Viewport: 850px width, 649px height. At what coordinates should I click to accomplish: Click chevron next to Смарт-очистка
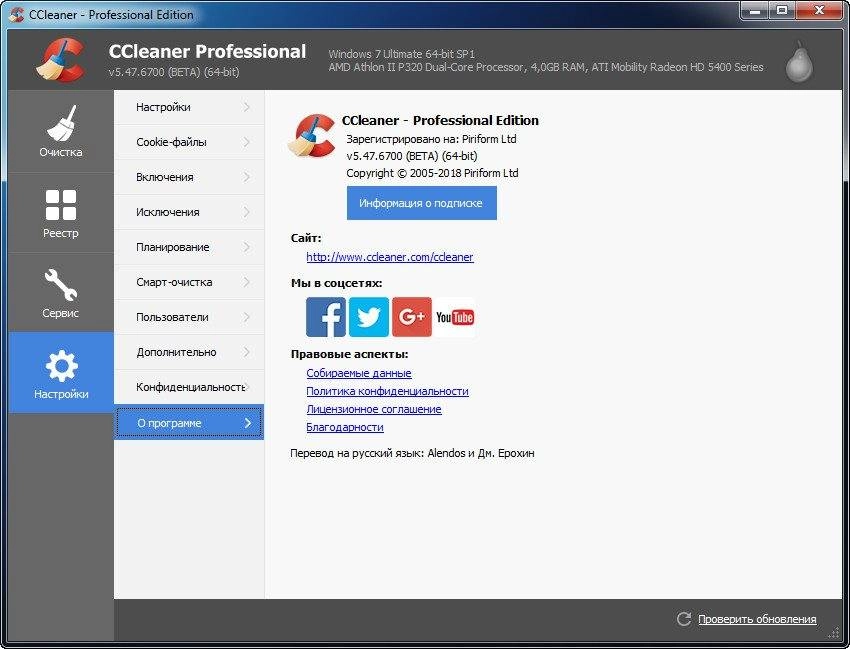point(247,282)
